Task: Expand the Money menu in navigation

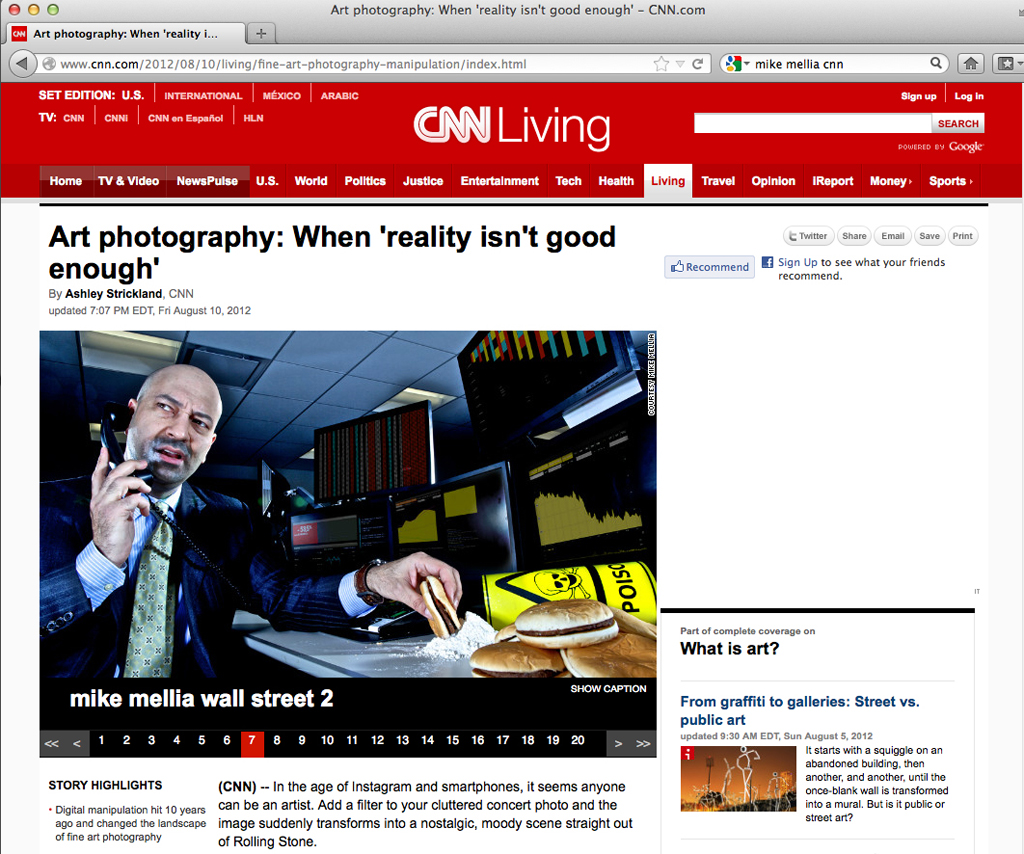Action: (x=890, y=181)
